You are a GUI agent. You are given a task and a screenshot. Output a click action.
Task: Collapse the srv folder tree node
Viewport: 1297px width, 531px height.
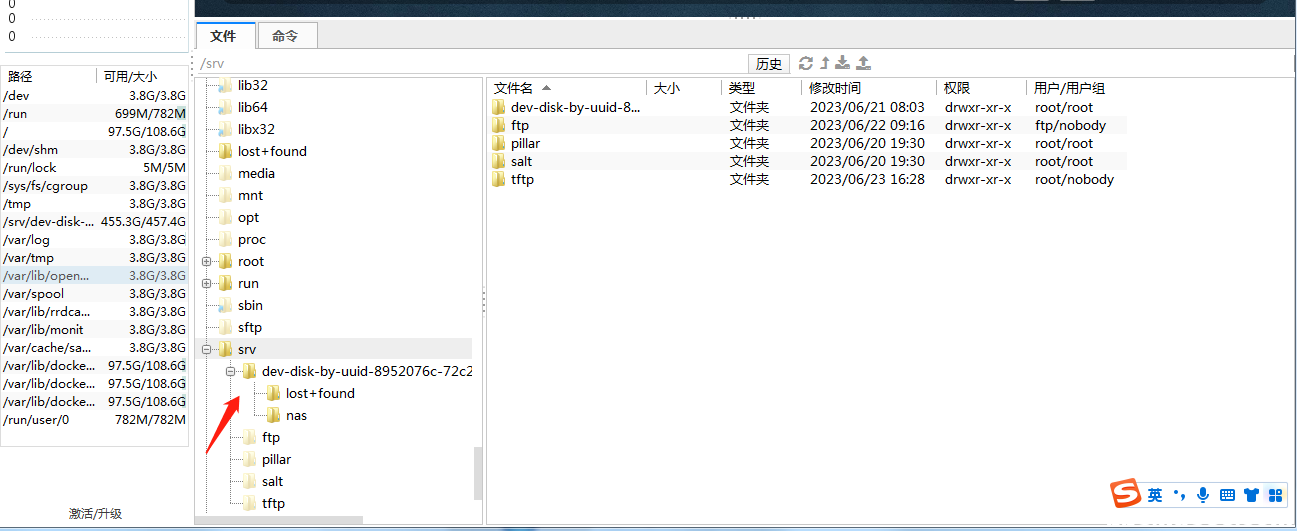coord(207,350)
